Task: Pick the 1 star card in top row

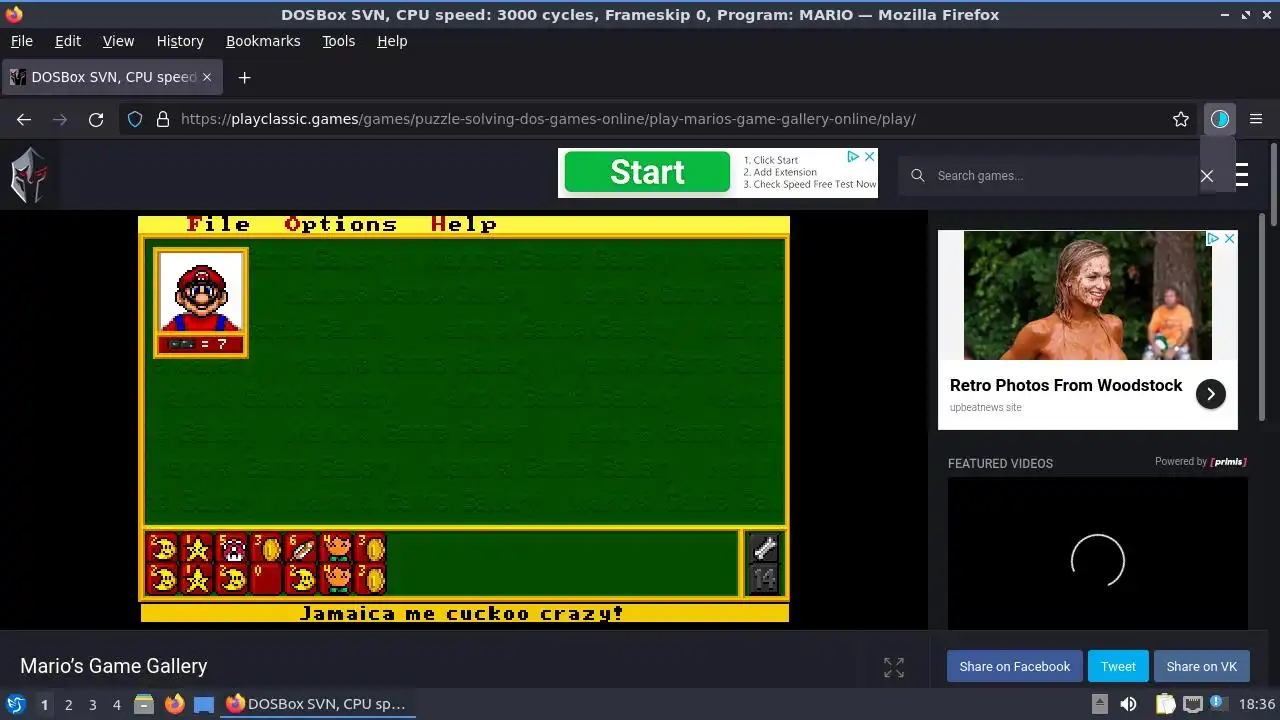Action: [x=197, y=548]
